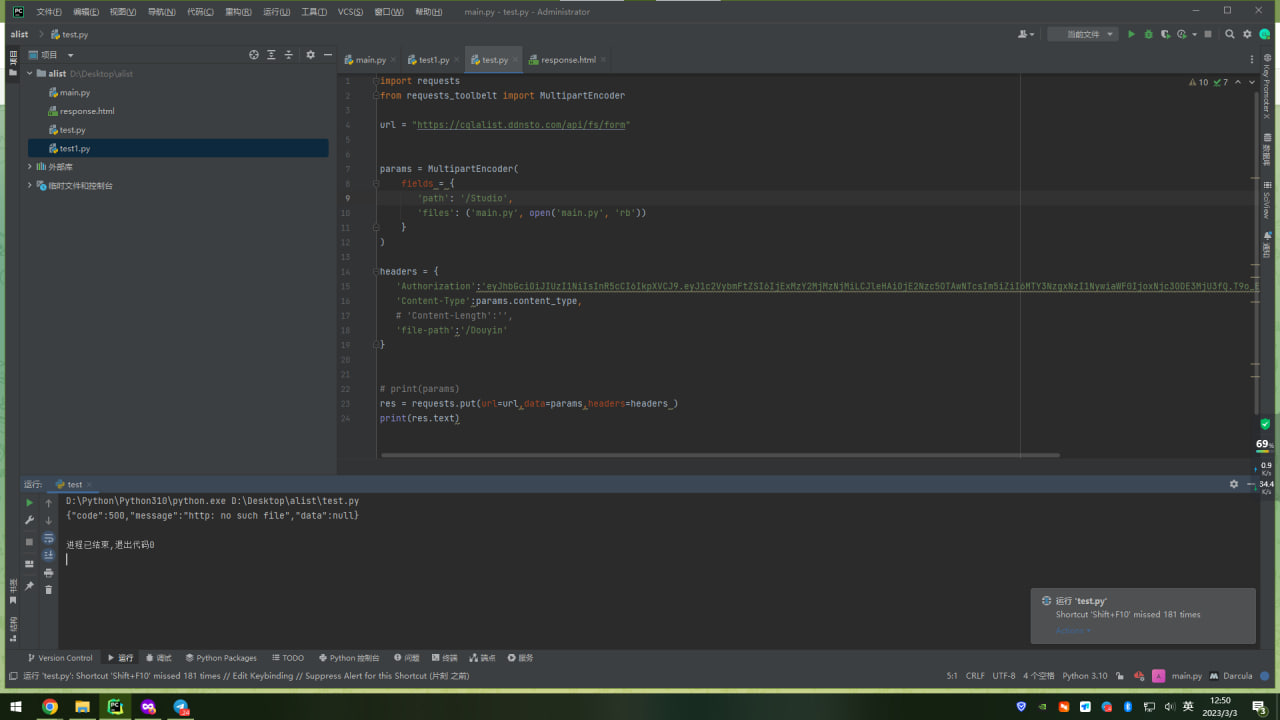Click the profiler run icon in main toolbar
This screenshot has width=1280, height=720.
click(x=1181, y=34)
